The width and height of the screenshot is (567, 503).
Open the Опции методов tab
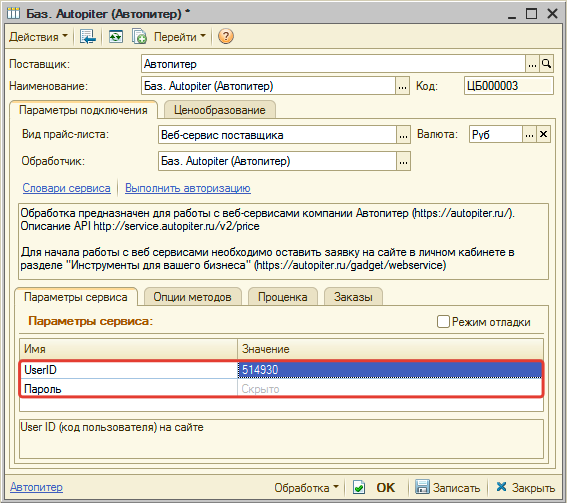pos(192,297)
